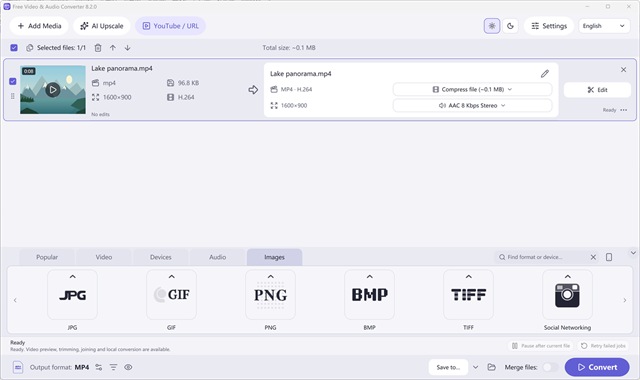This screenshot has height=380, width=640.
Task: Expand presets chevron above Social Networking
Action: [x=567, y=277]
